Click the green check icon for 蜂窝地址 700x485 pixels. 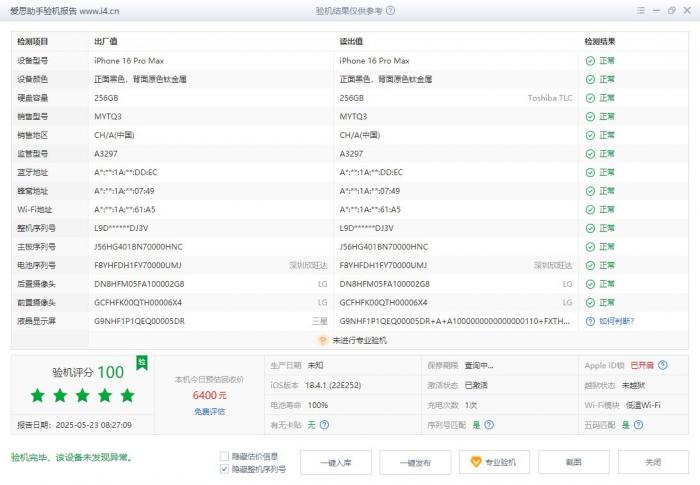coord(590,191)
